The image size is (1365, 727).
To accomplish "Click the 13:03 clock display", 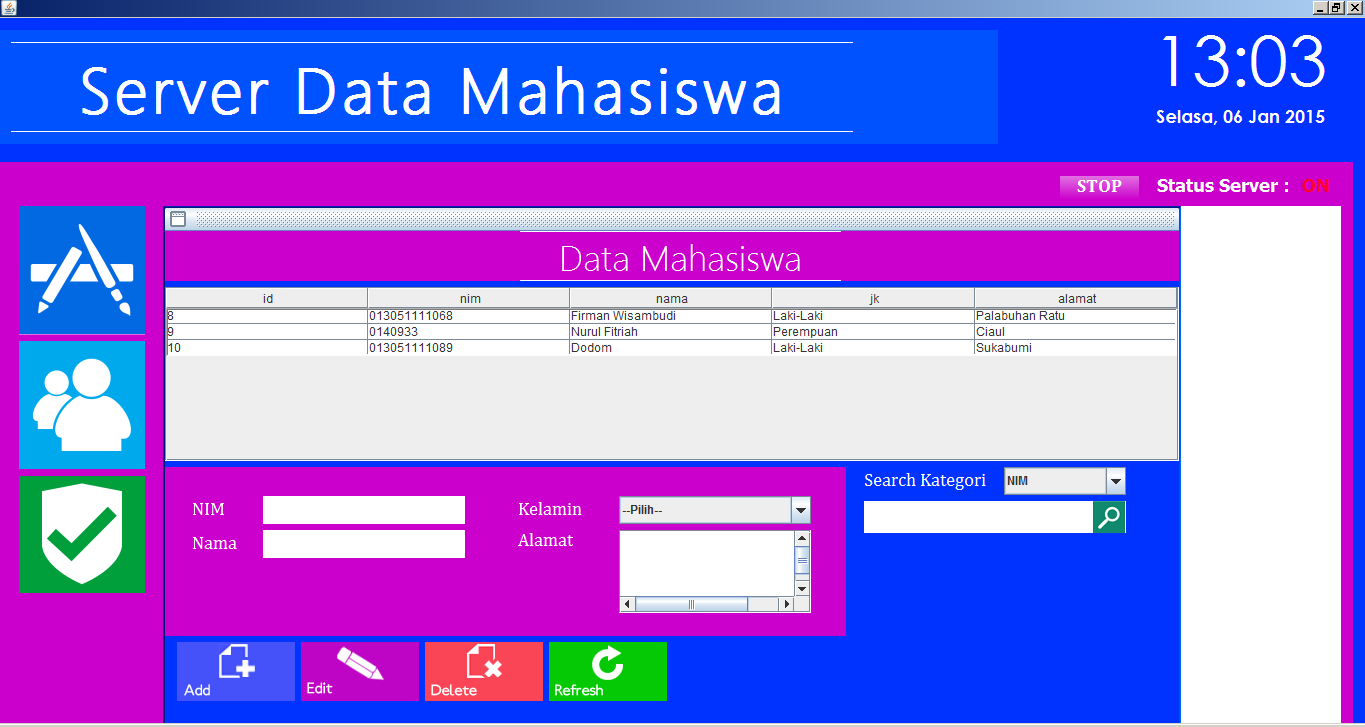I will click(x=1242, y=62).
